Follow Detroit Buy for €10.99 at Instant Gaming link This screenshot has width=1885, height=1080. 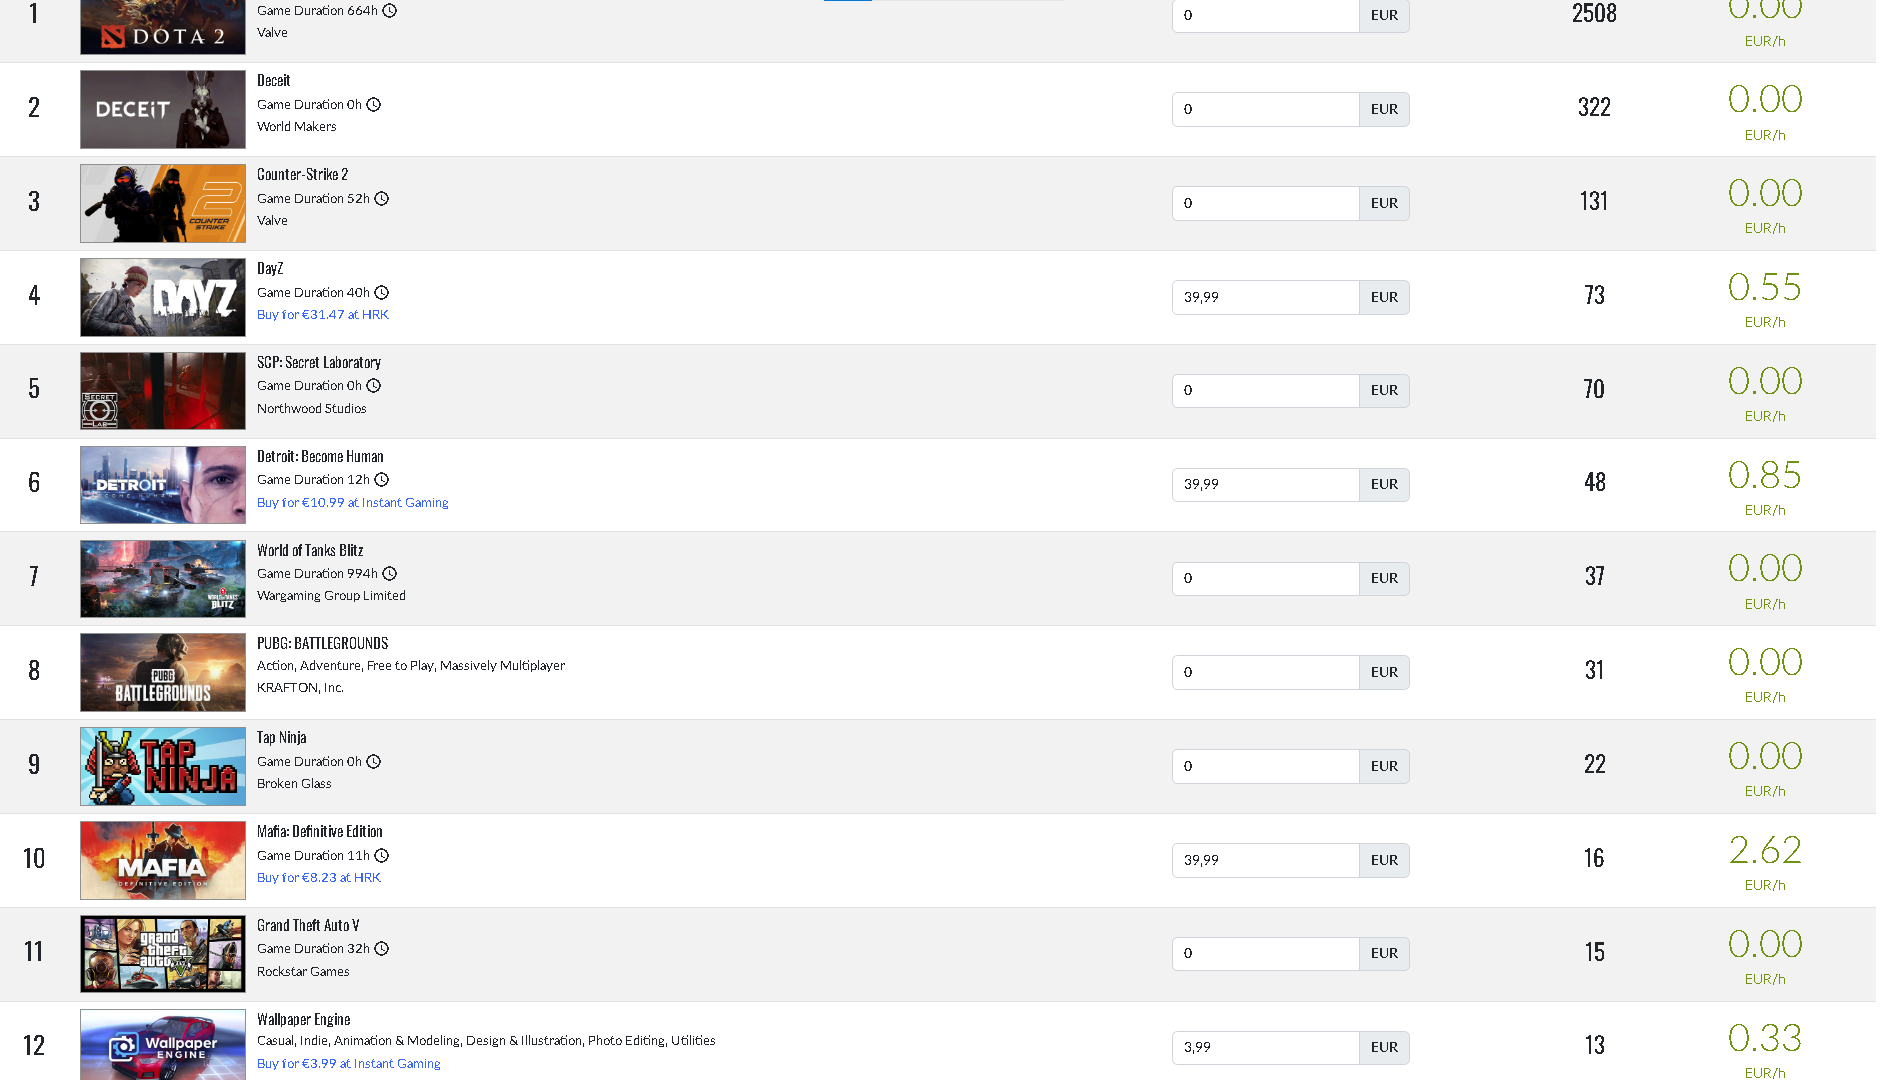(353, 503)
